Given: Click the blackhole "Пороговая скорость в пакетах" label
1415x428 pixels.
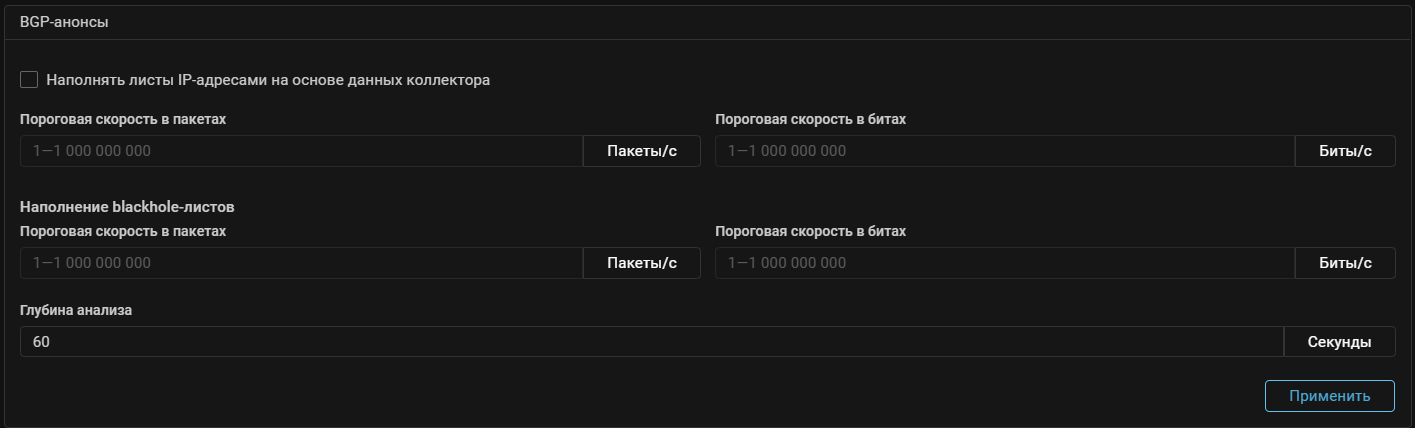Looking at the screenshot, I should click(x=123, y=231).
